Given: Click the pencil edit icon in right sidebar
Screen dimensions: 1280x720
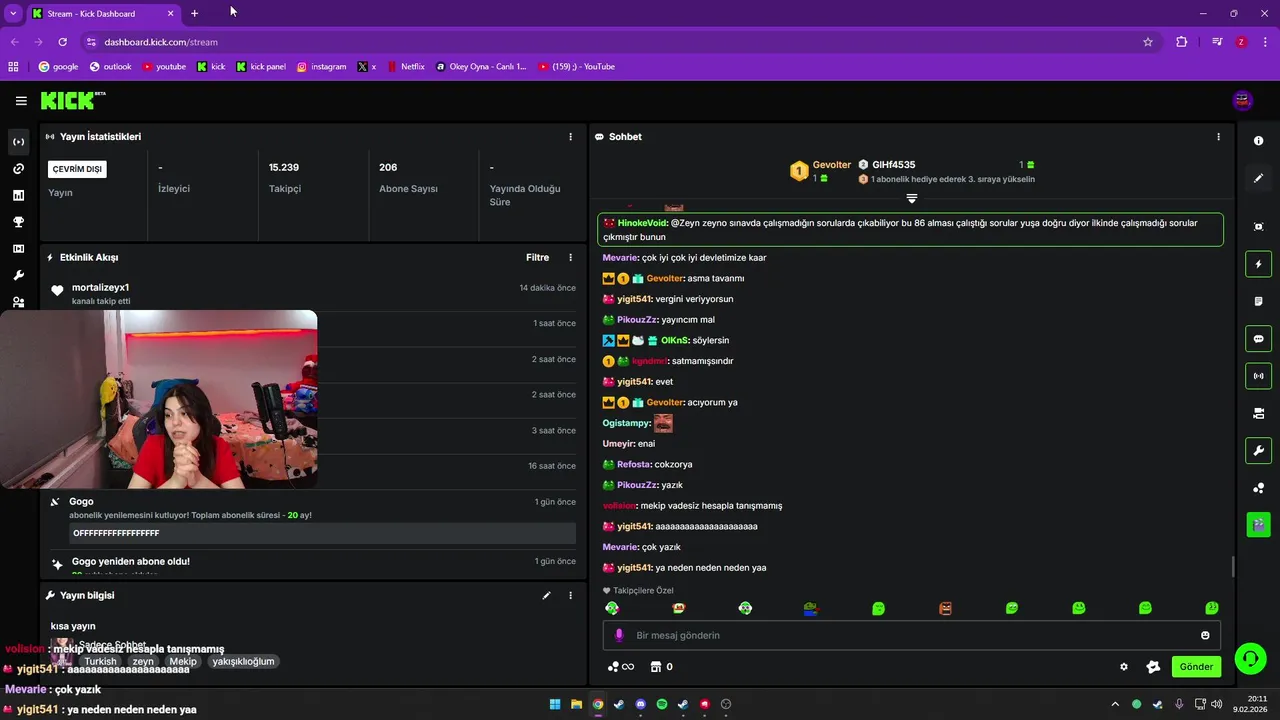Looking at the screenshot, I should click(1259, 178).
